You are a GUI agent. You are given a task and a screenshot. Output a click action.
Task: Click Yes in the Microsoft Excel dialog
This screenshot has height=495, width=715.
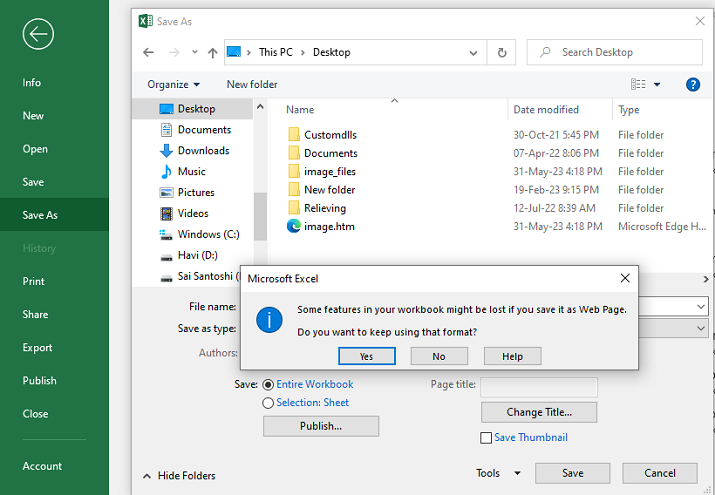point(366,356)
